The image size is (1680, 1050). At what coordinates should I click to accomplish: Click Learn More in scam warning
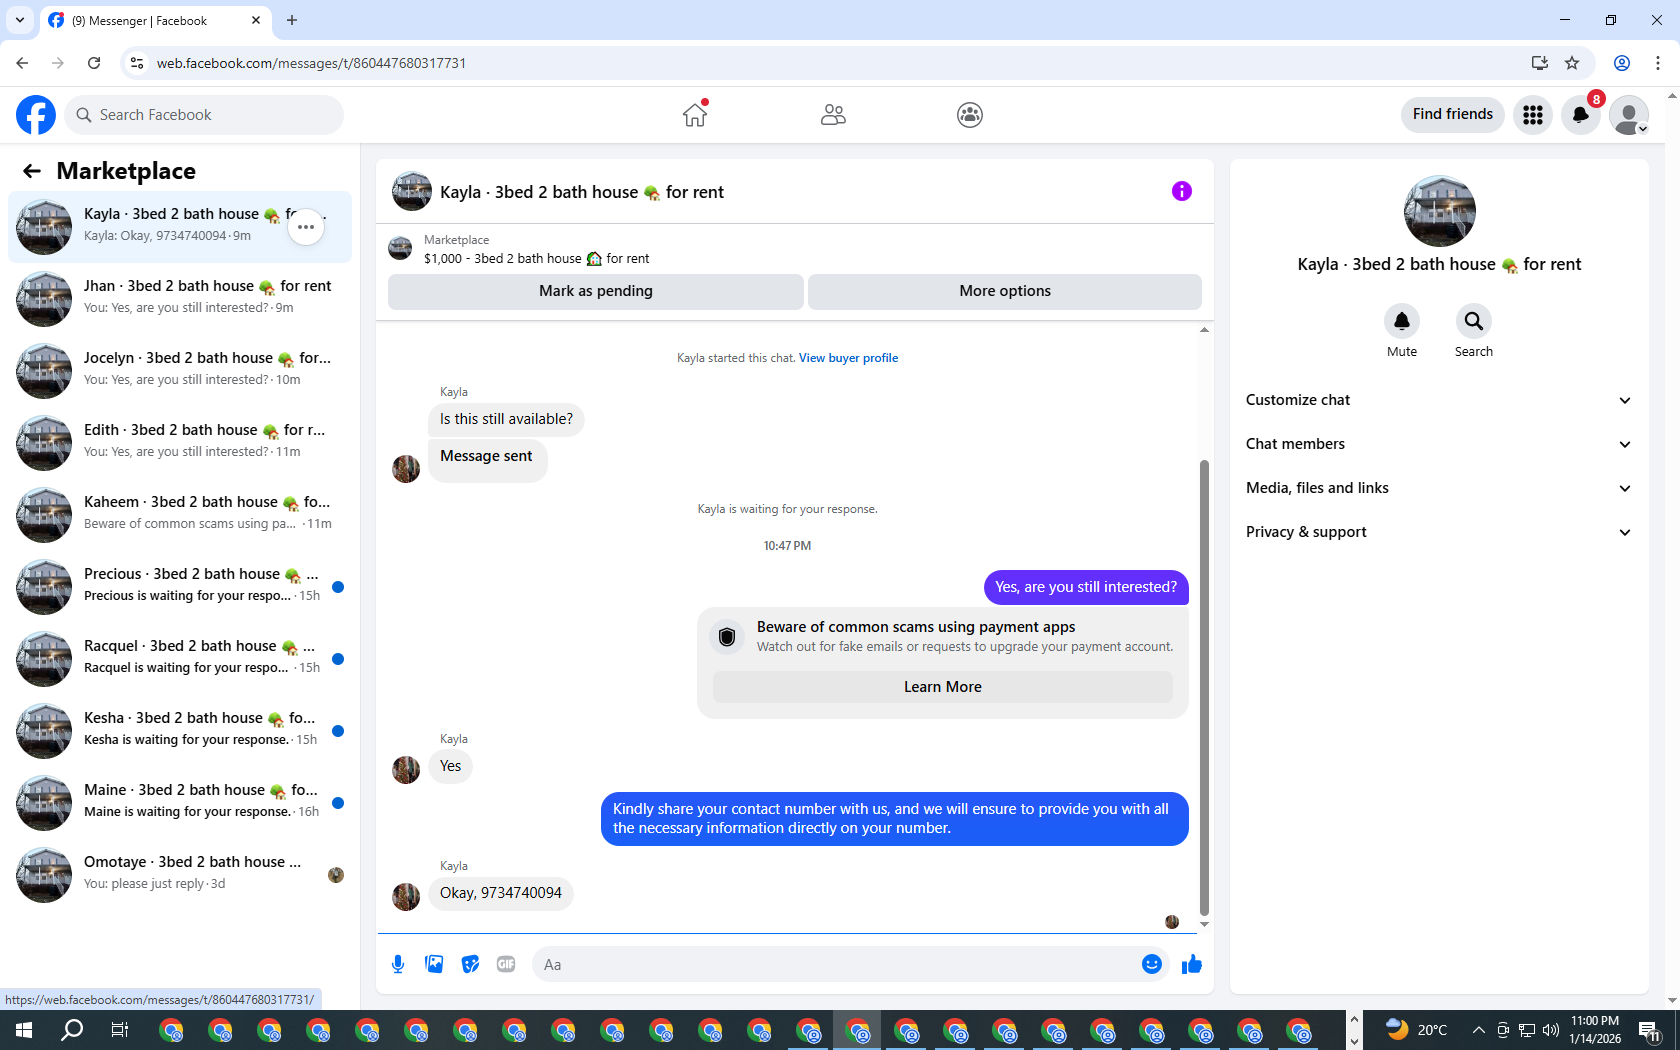(943, 687)
